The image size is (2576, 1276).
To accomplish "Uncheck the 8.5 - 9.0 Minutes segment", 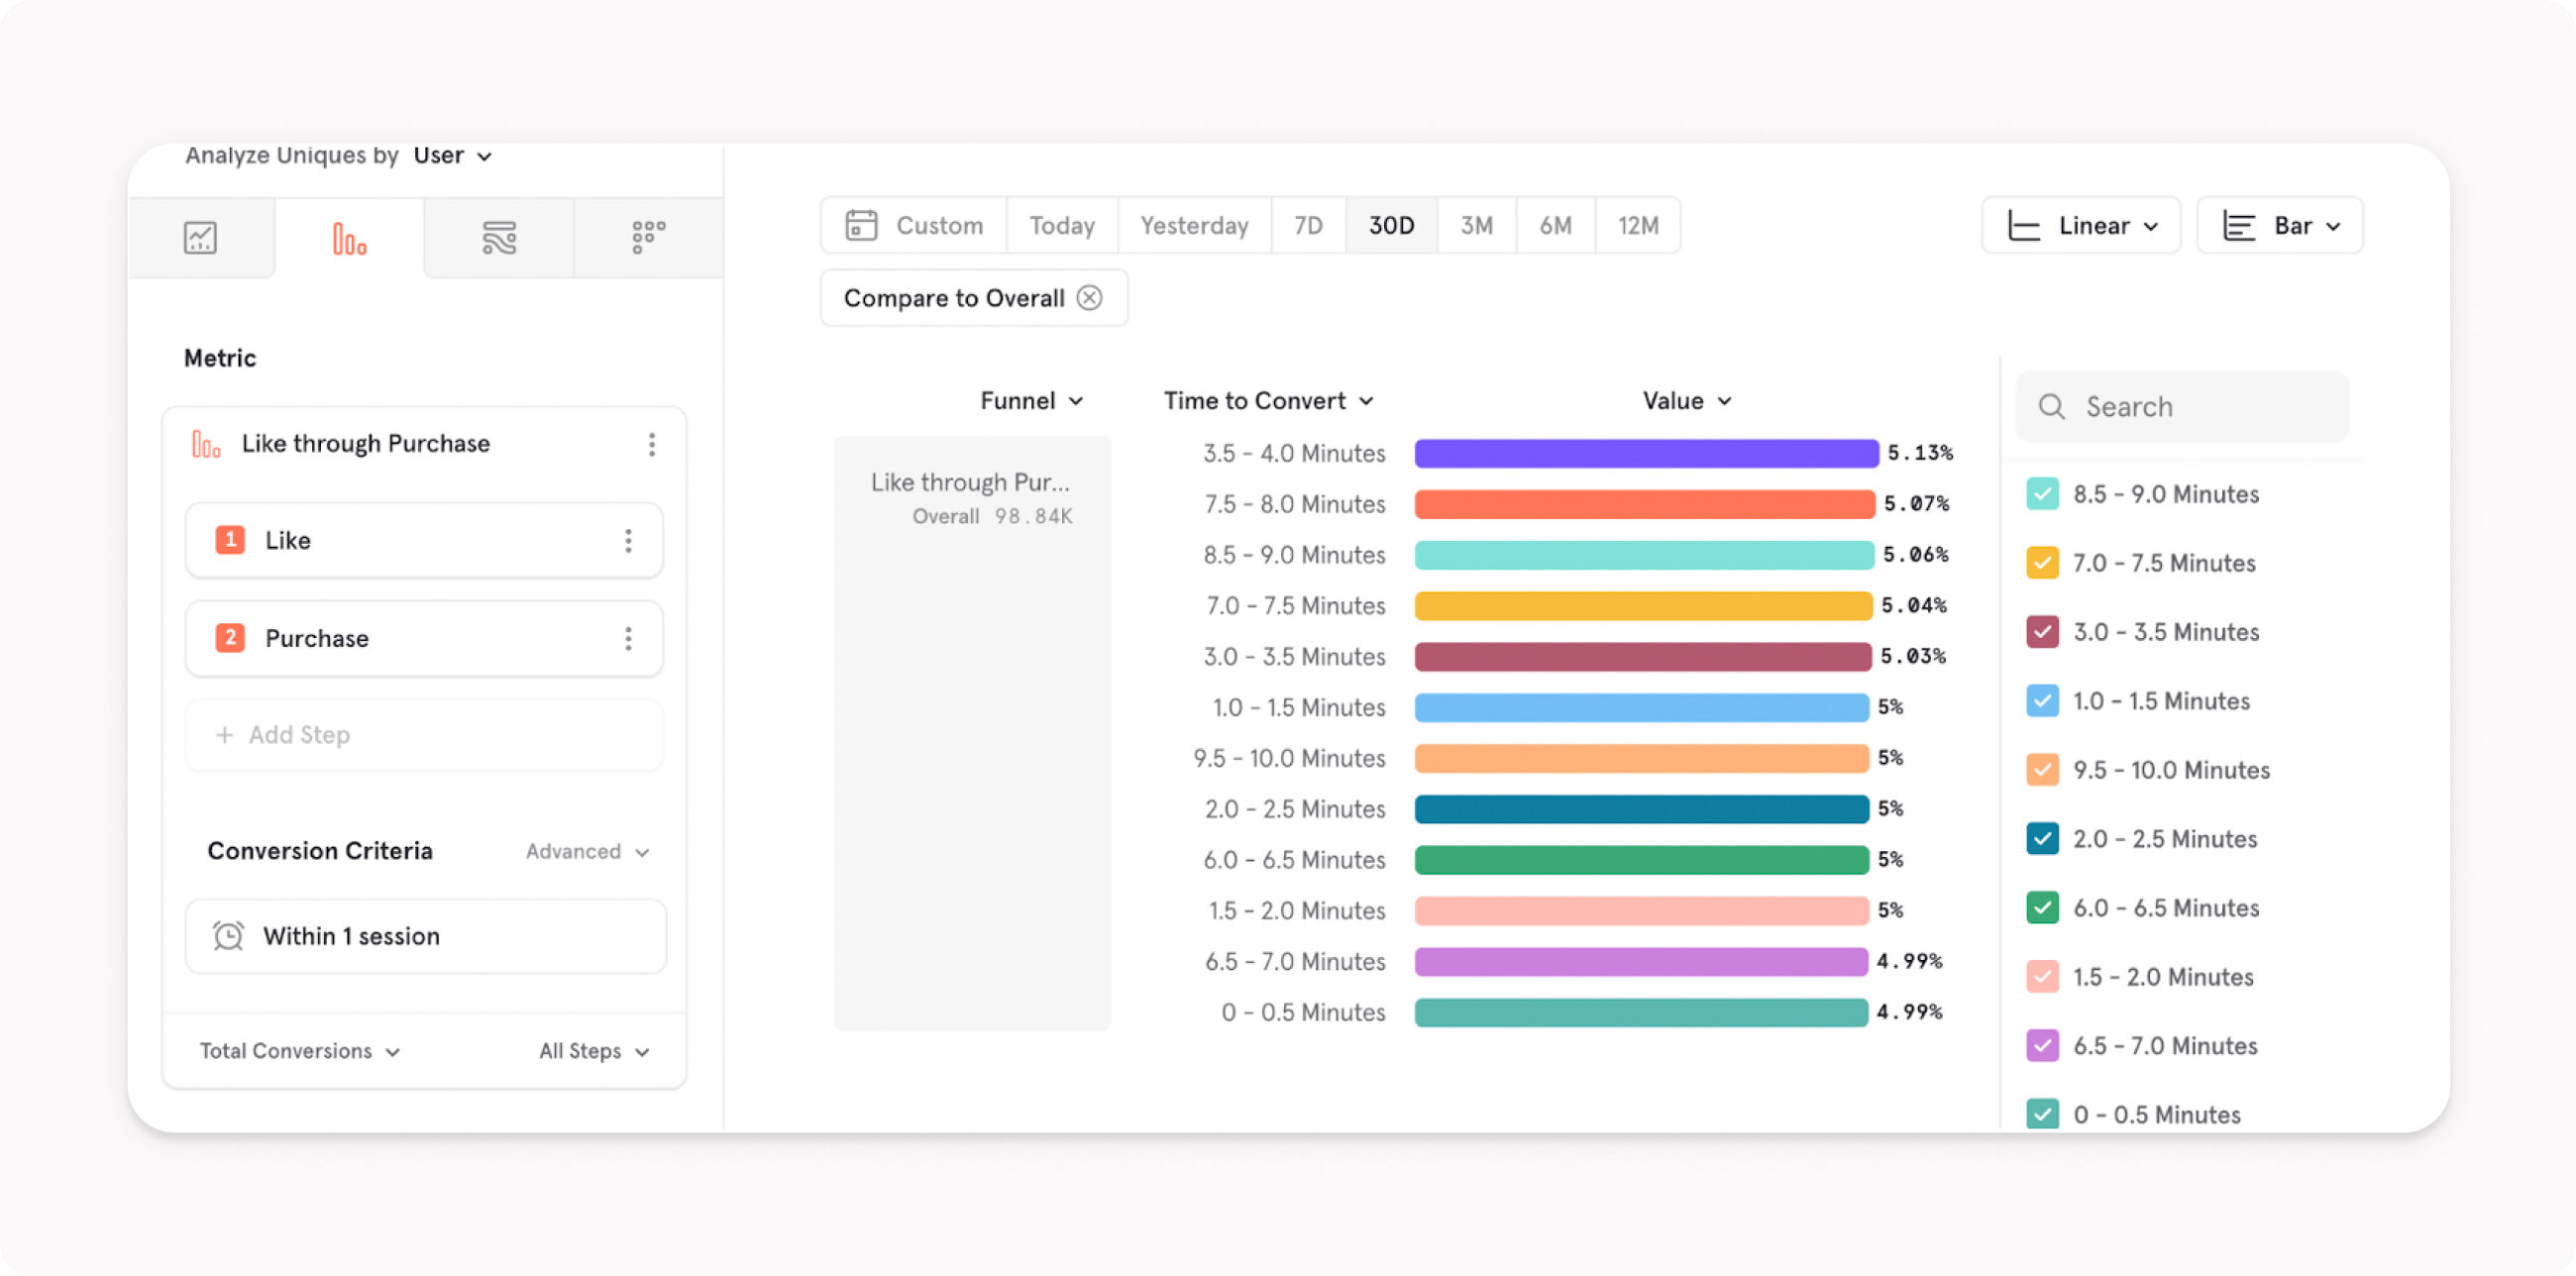I will 2042,494.
